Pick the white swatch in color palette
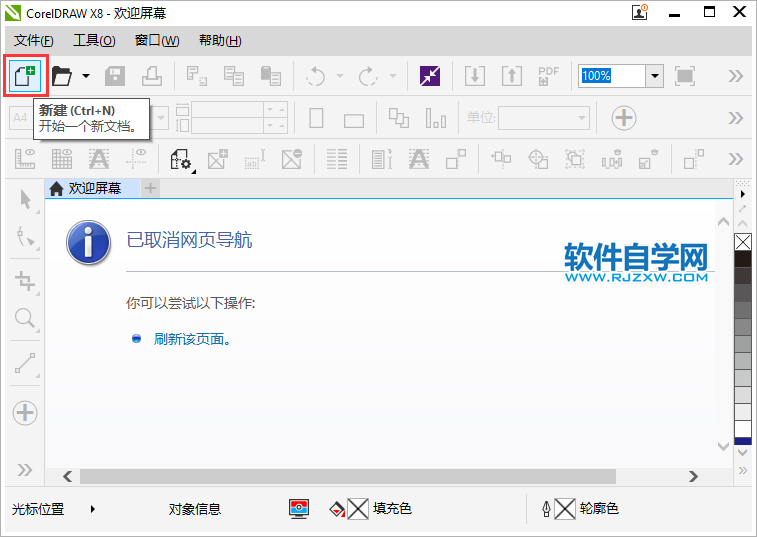The image size is (757, 537). [x=743, y=429]
